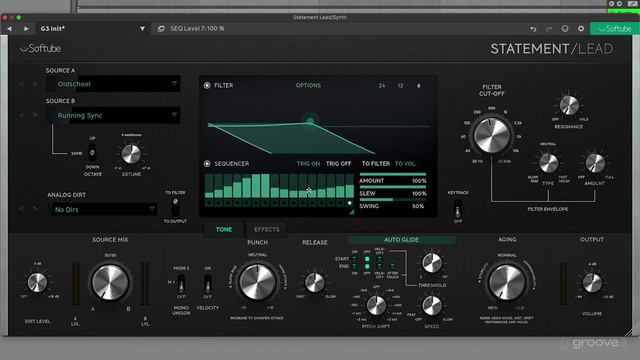Undo the last change in the top bar
Viewport: 640px width, 360px height.
click(x=533, y=29)
